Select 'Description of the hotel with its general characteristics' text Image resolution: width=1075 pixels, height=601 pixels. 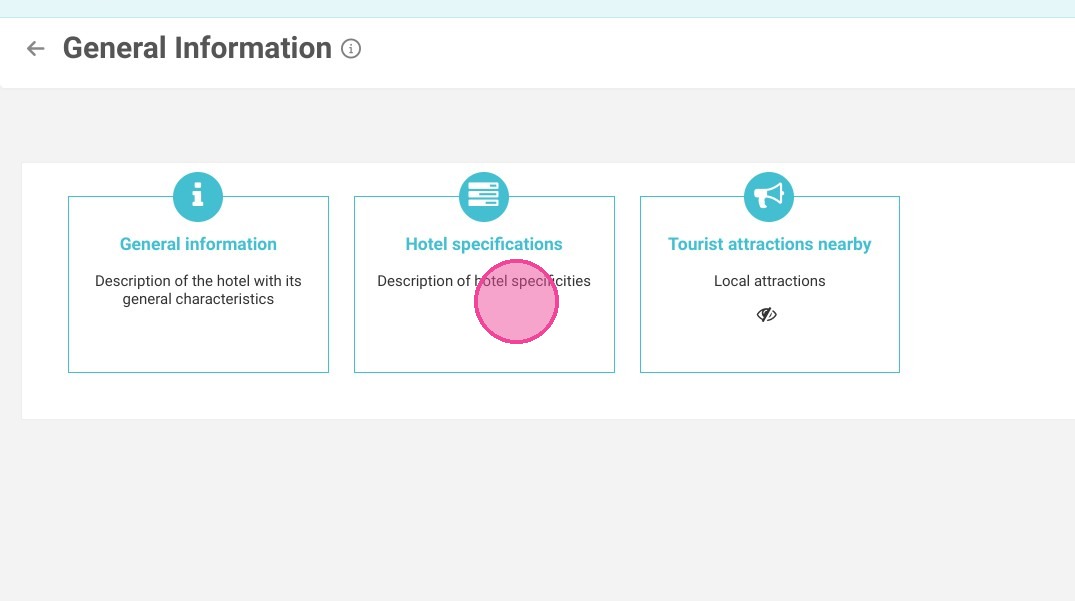click(198, 290)
